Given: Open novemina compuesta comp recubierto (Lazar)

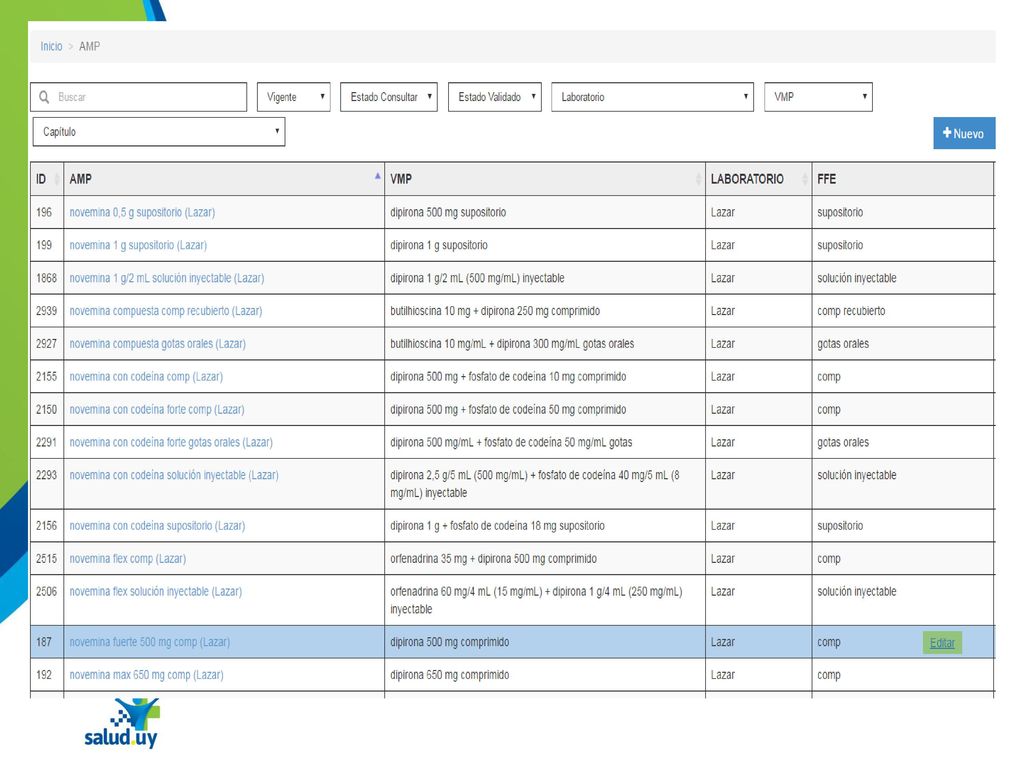Looking at the screenshot, I should tap(165, 311).
